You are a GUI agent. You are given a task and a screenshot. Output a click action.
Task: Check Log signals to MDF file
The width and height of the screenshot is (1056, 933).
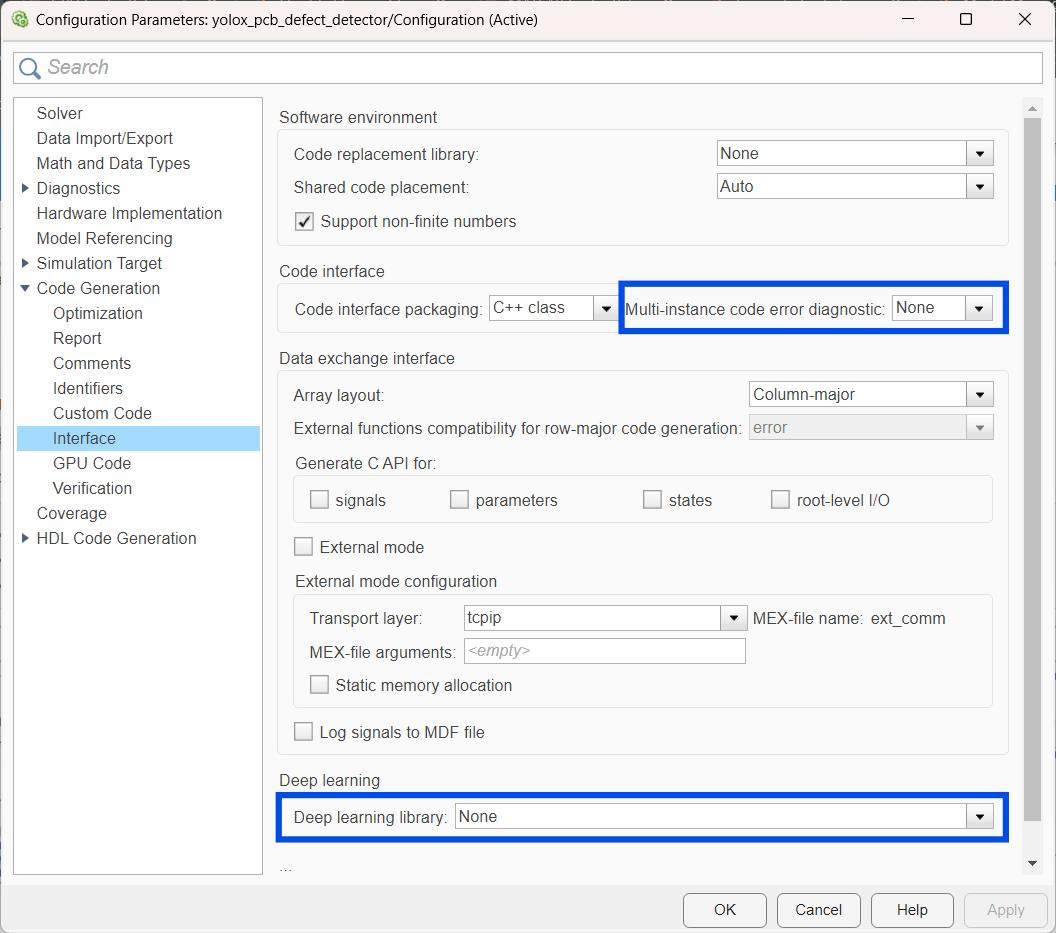(x=304, y=732)
